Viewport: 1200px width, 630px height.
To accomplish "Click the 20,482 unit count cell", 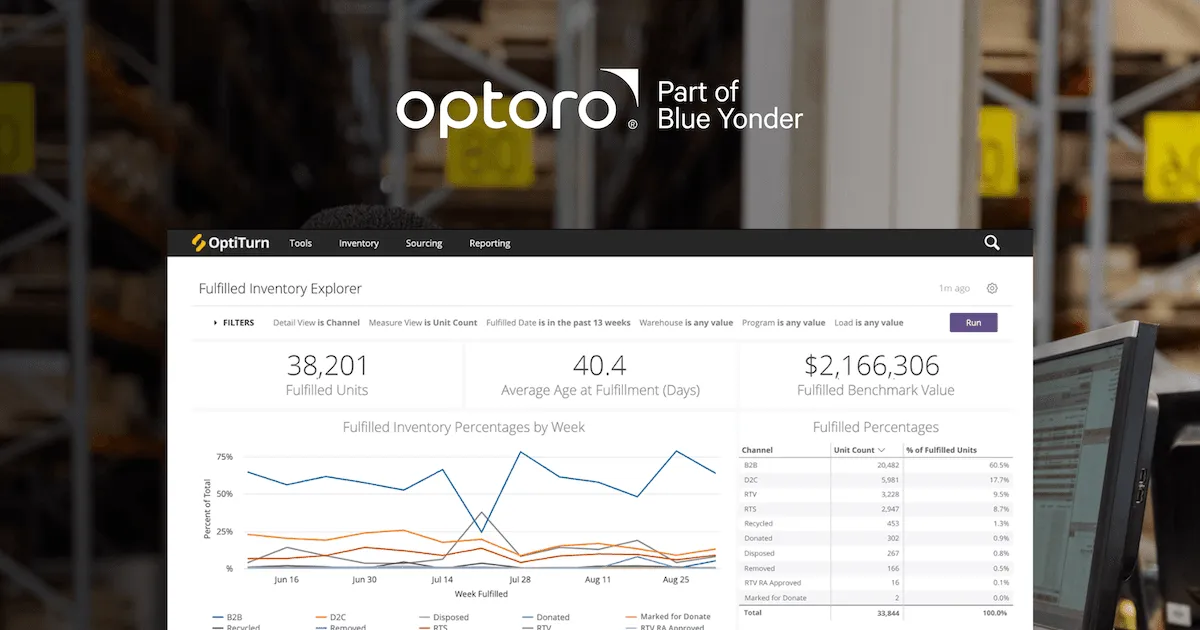I will pos(887,465).
